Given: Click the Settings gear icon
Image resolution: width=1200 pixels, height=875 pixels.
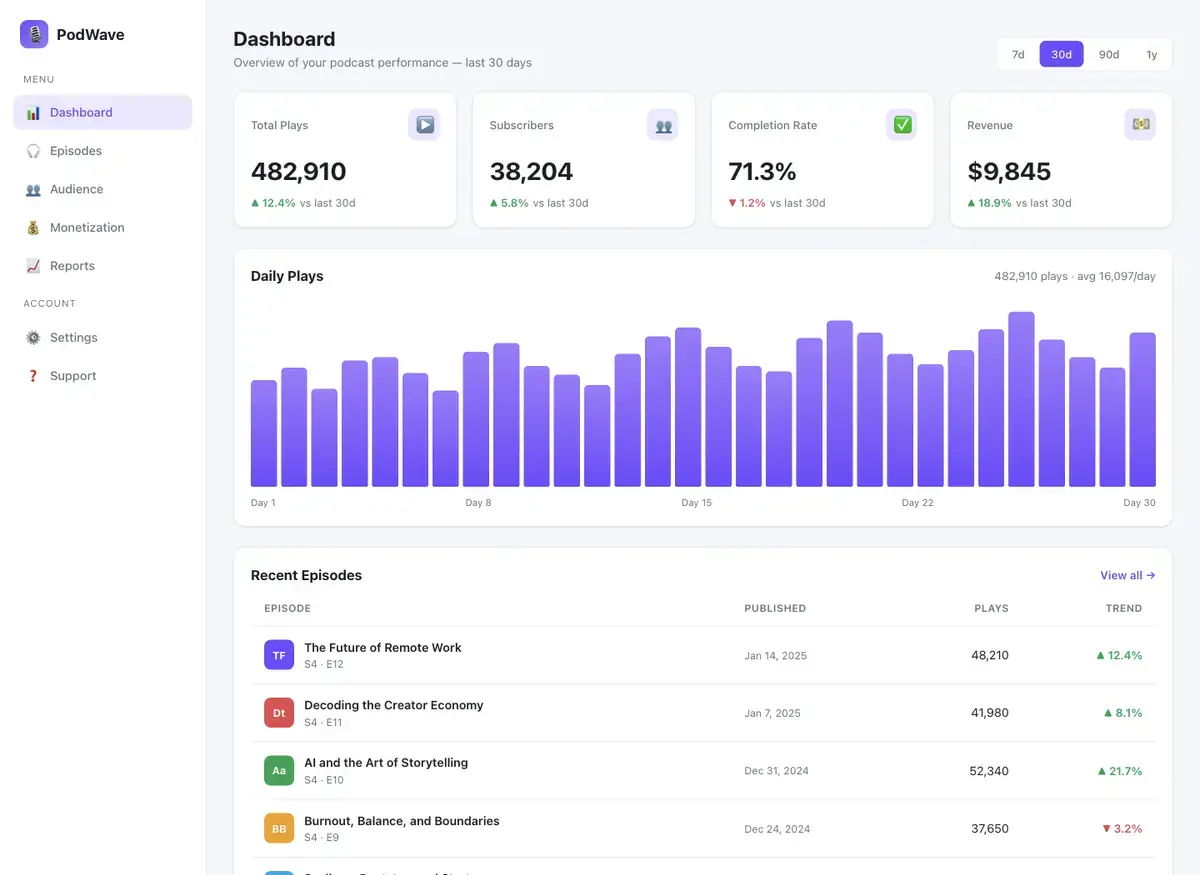Looking at the screenshot, I should pyautogui.click(x=33, y=338).
